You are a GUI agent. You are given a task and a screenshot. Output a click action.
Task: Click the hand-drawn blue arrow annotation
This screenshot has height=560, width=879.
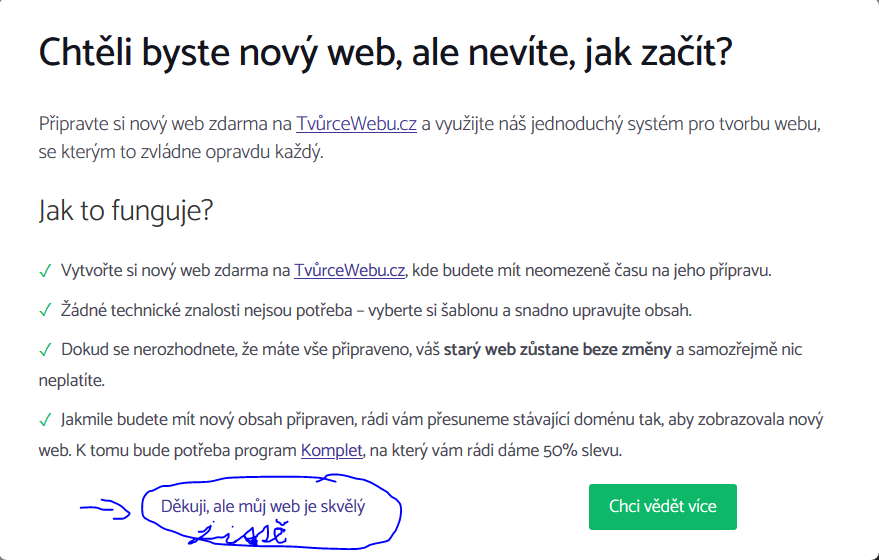[x=104, y=509]
